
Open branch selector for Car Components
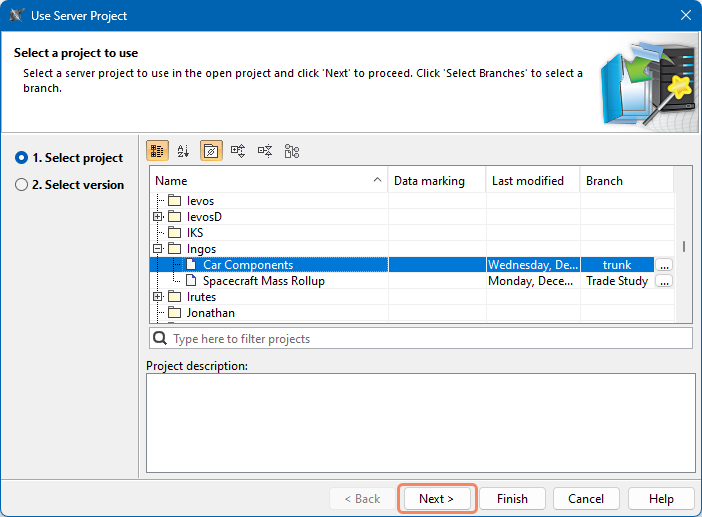click(664, 265)
